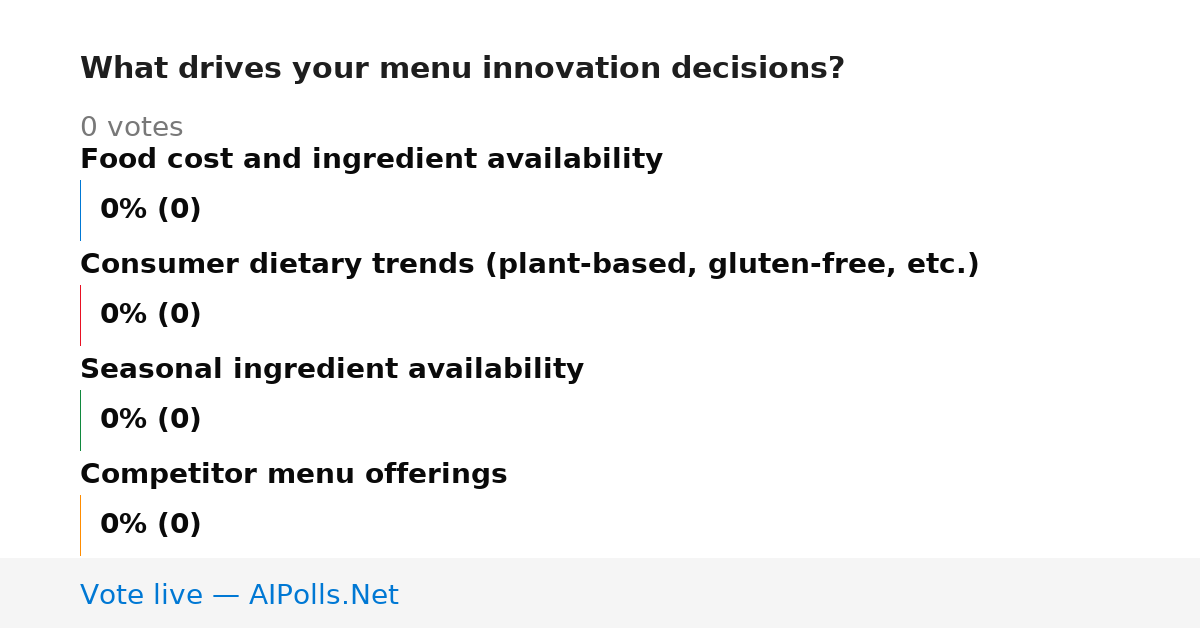Select Food cost and ingredient availability option
Image resolution: width=1200 pixels, height=628 pixels.
point(371,160)
